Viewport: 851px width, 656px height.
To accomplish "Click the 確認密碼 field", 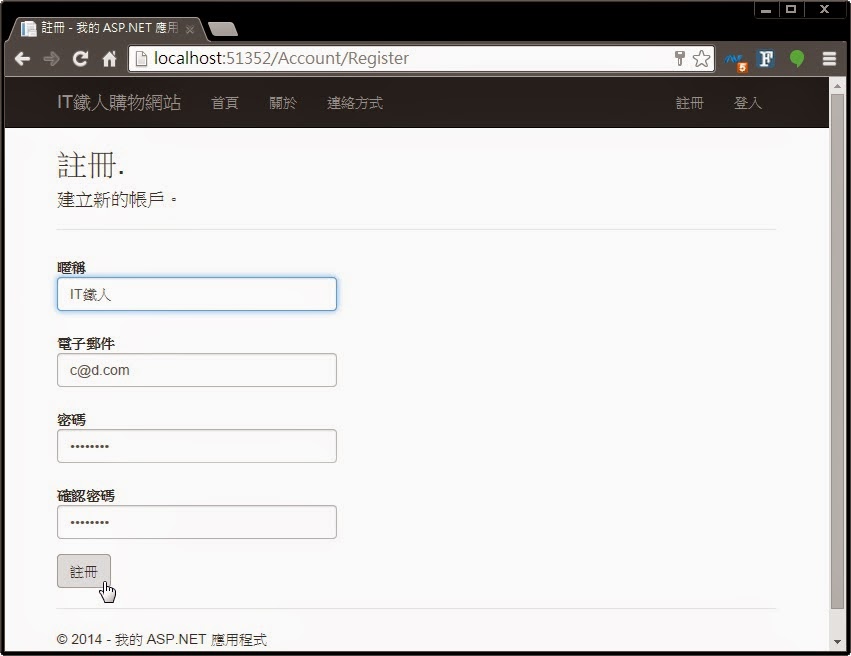I will pos(196,522).
